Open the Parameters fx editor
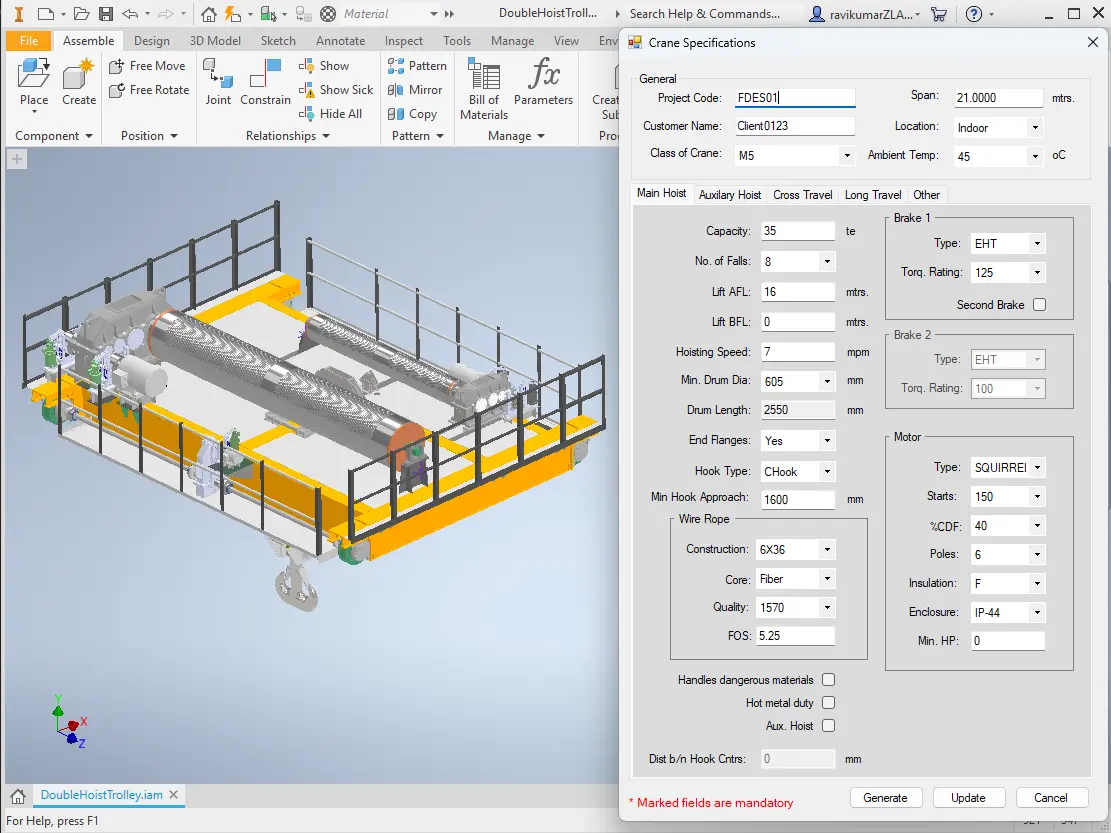1111x833 pixels. (x=543, y=85)
